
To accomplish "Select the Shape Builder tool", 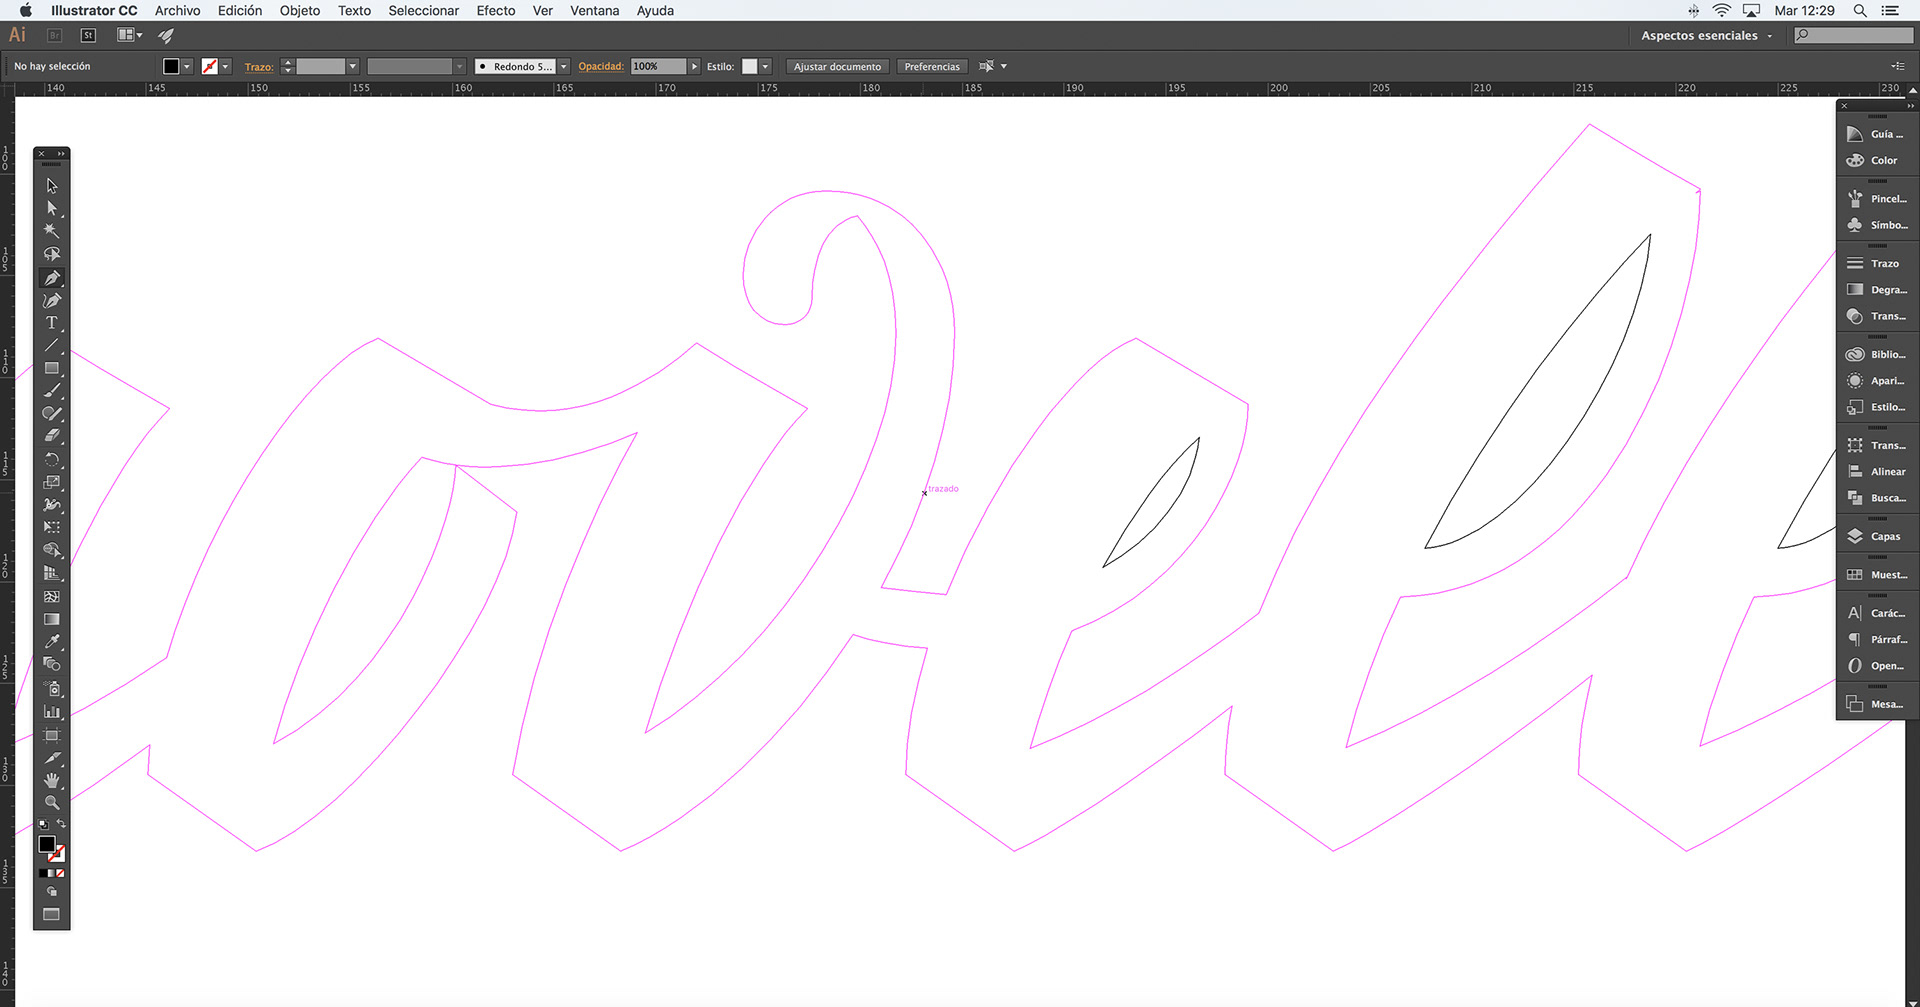I will [x=52, y=550].
